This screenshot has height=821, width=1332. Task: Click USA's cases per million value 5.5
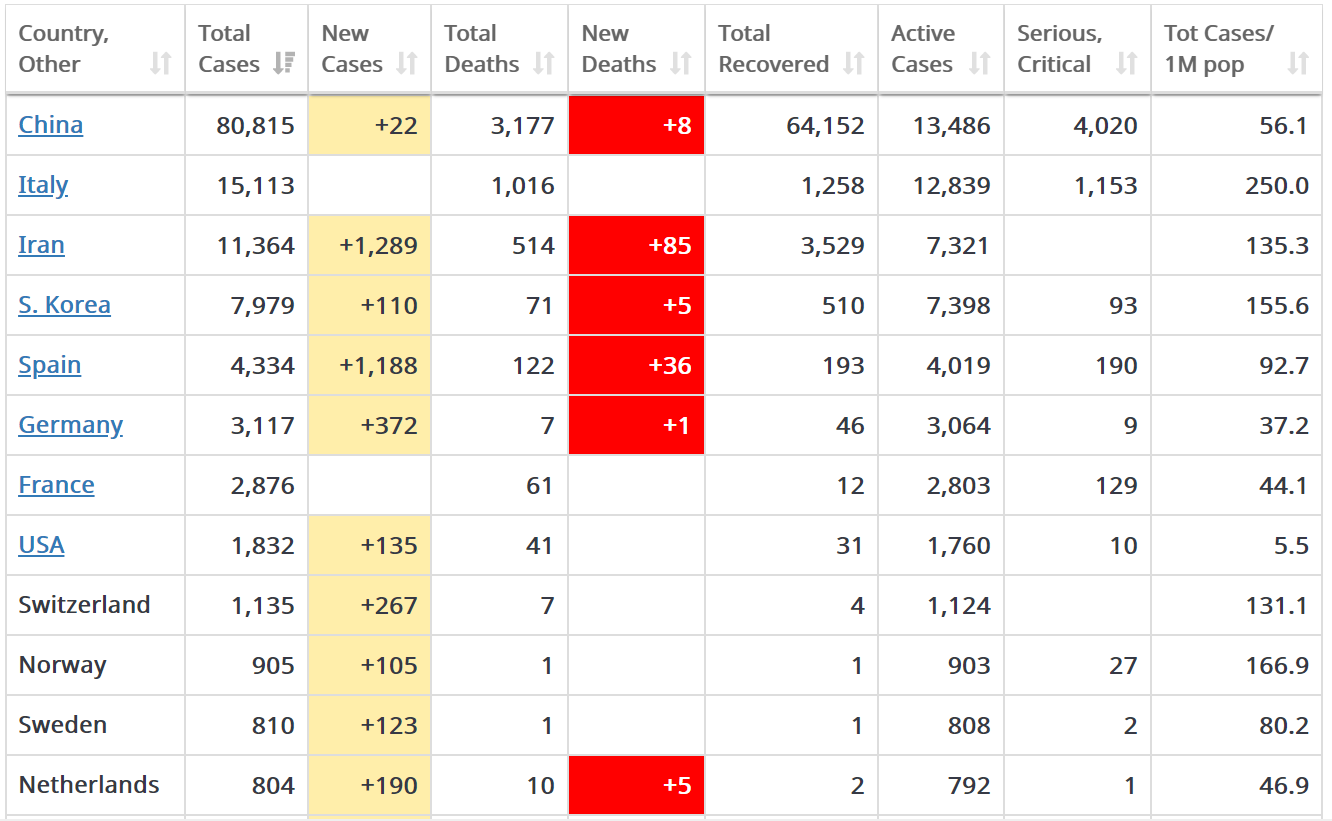pyautogui.click(x=1292, y=545)
